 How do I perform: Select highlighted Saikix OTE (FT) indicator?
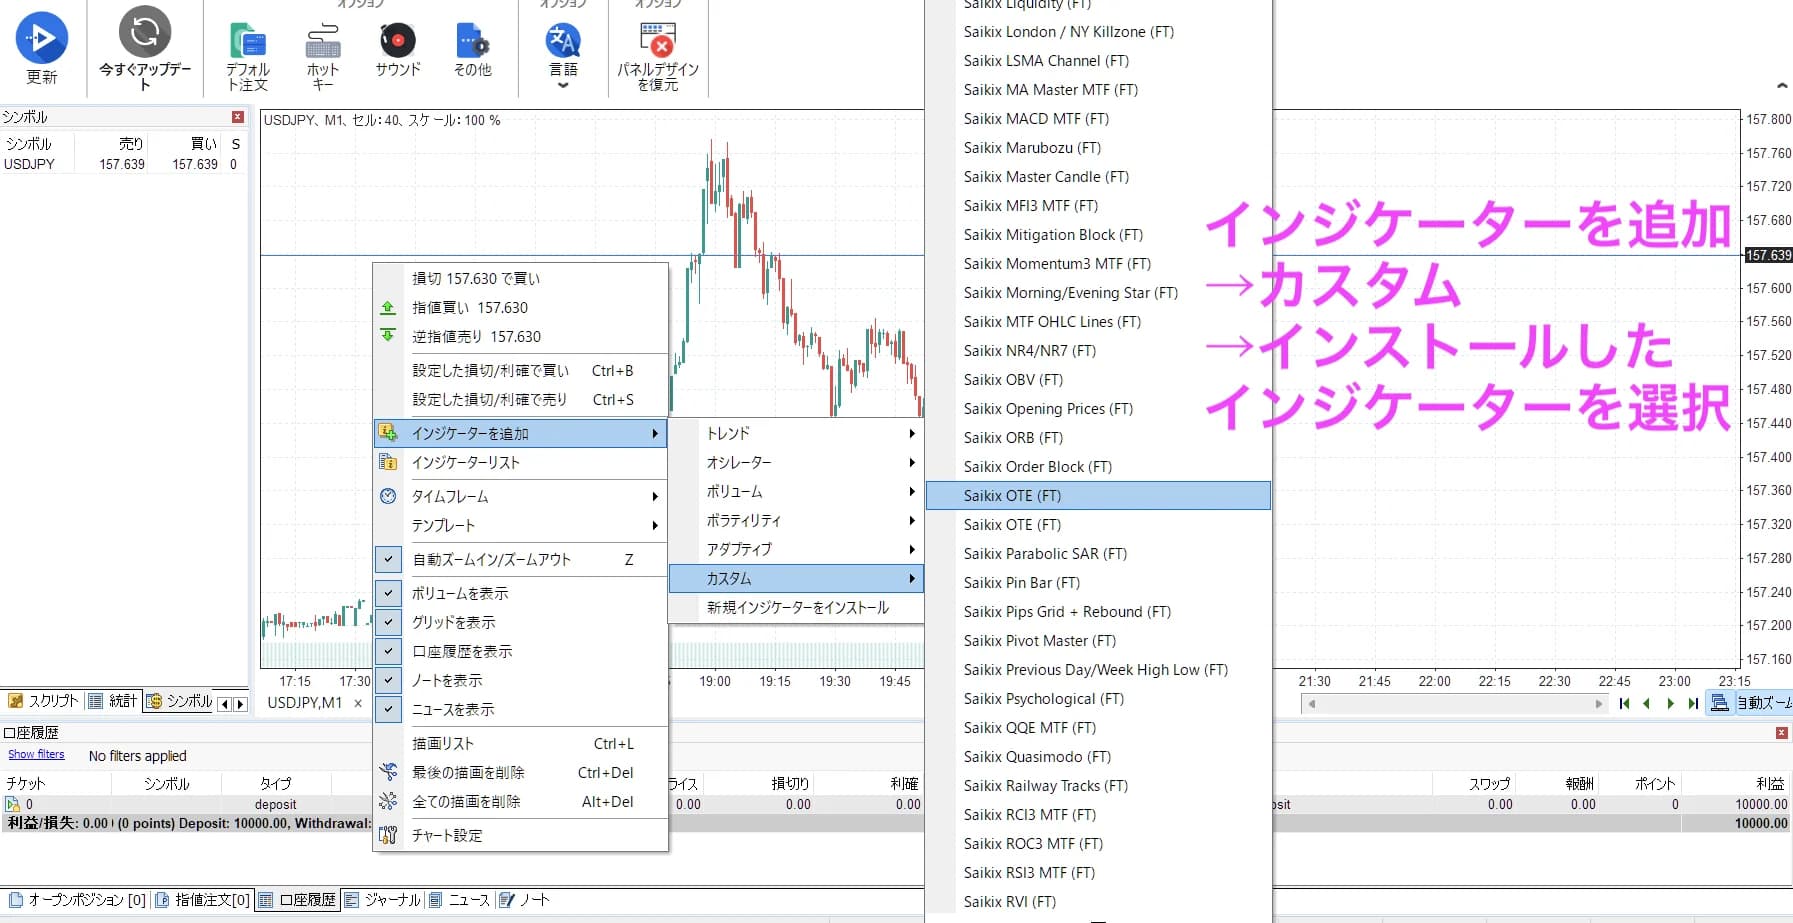tap(1098, 495)
